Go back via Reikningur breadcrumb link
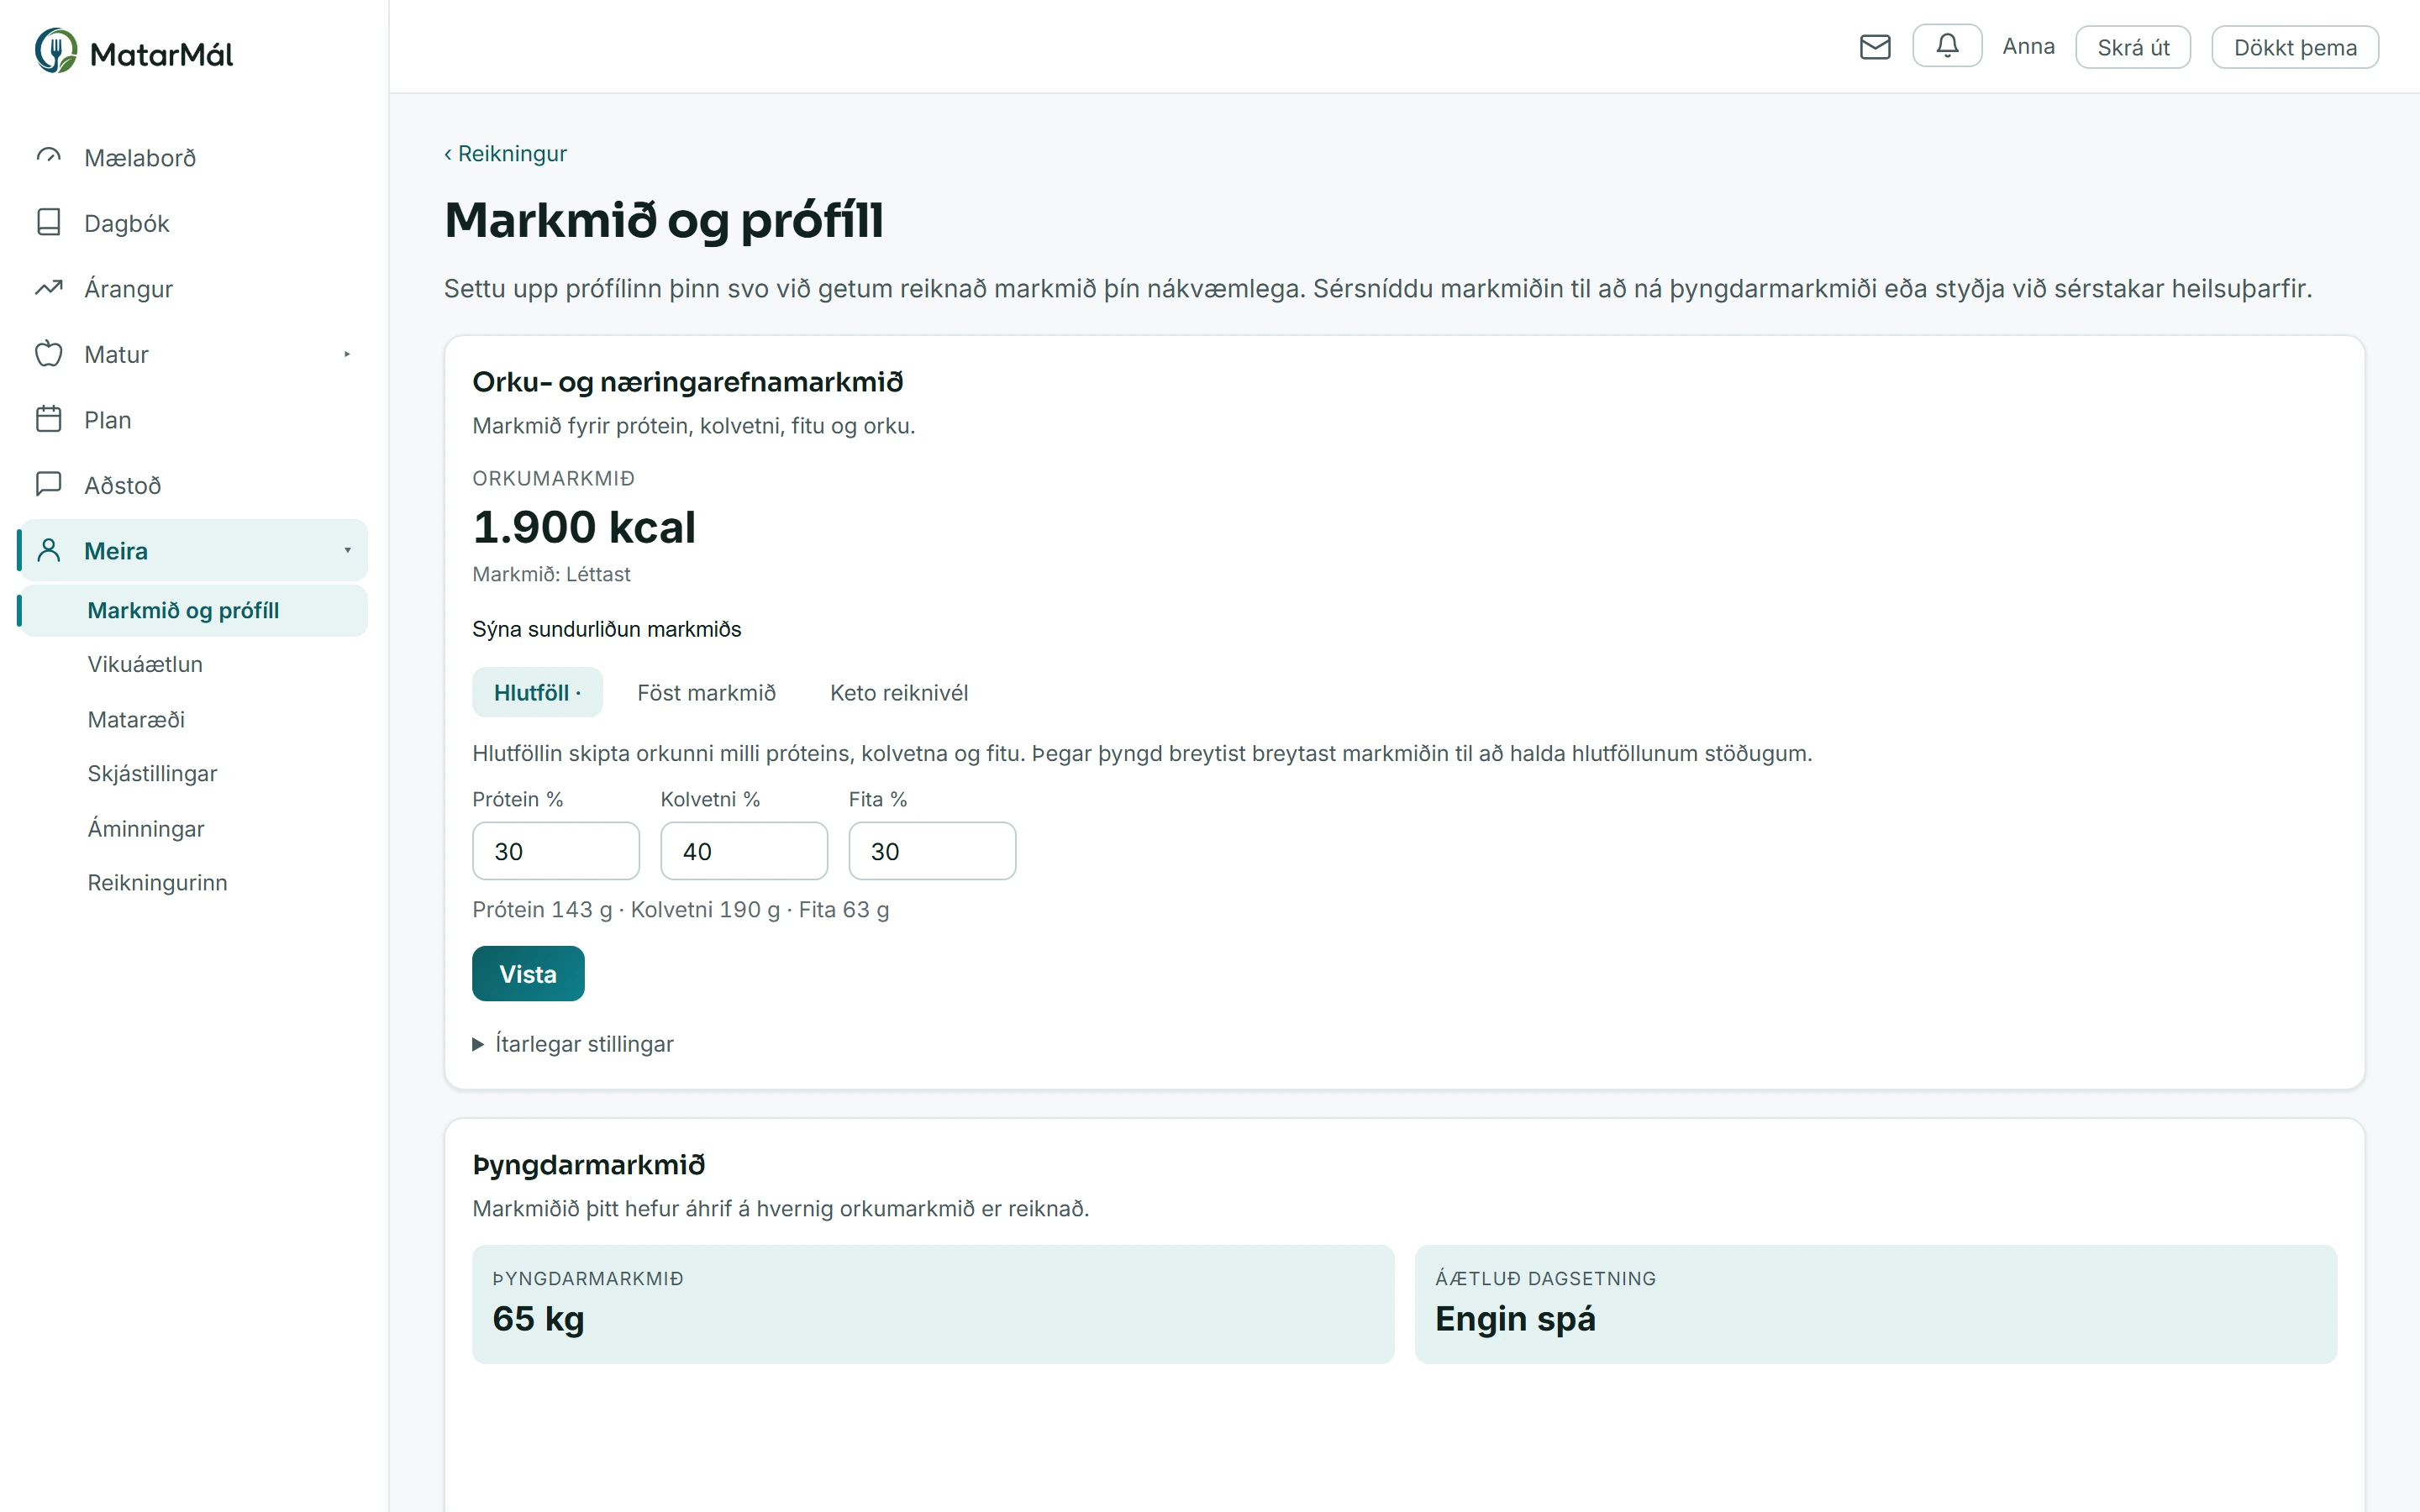 pos(505,153)
